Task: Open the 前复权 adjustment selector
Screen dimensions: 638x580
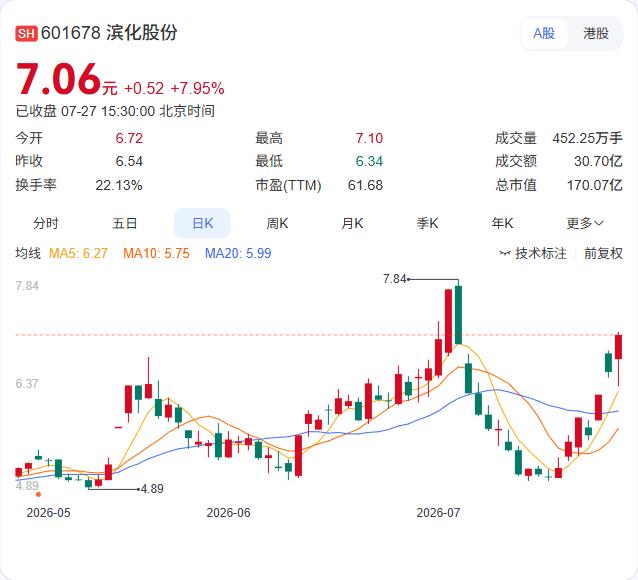Action: point(603,254)
